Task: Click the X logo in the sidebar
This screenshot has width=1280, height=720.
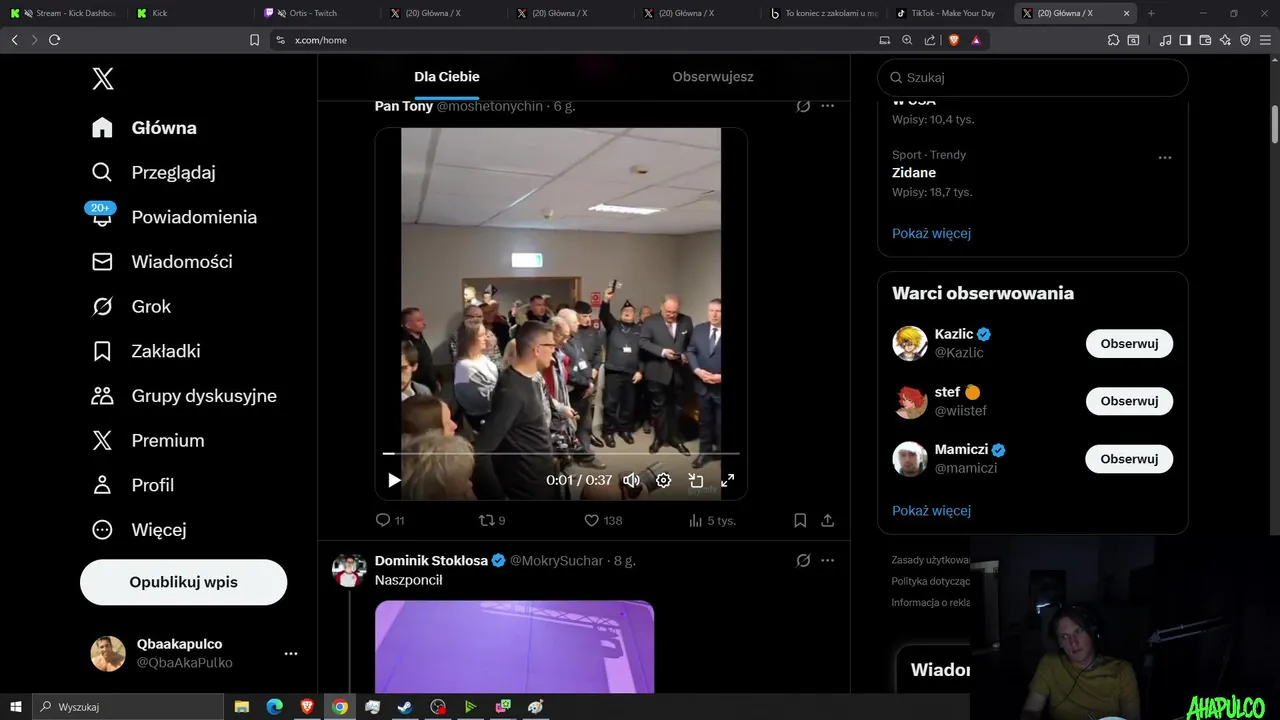Action: pos(103,79)
